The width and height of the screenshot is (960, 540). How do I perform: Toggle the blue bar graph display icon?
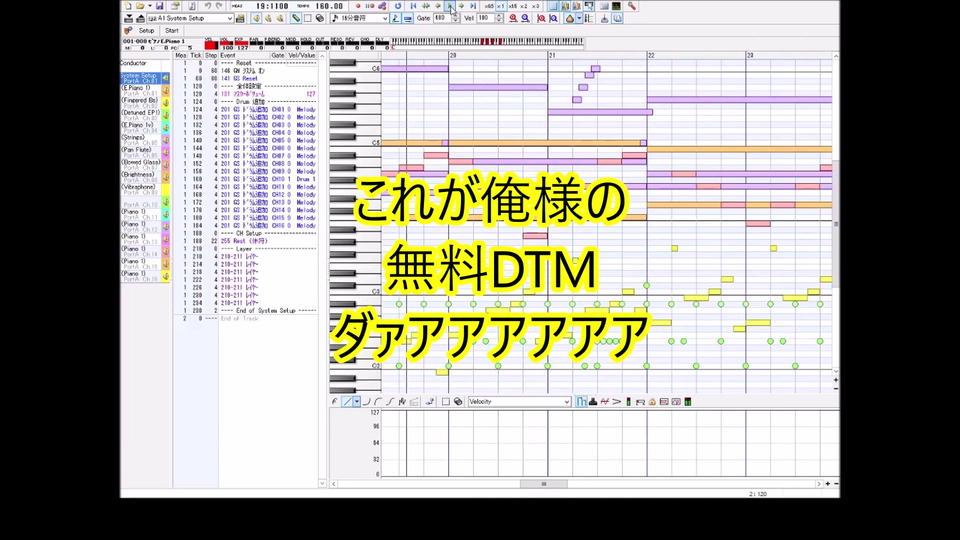click(x=581, y=402)
